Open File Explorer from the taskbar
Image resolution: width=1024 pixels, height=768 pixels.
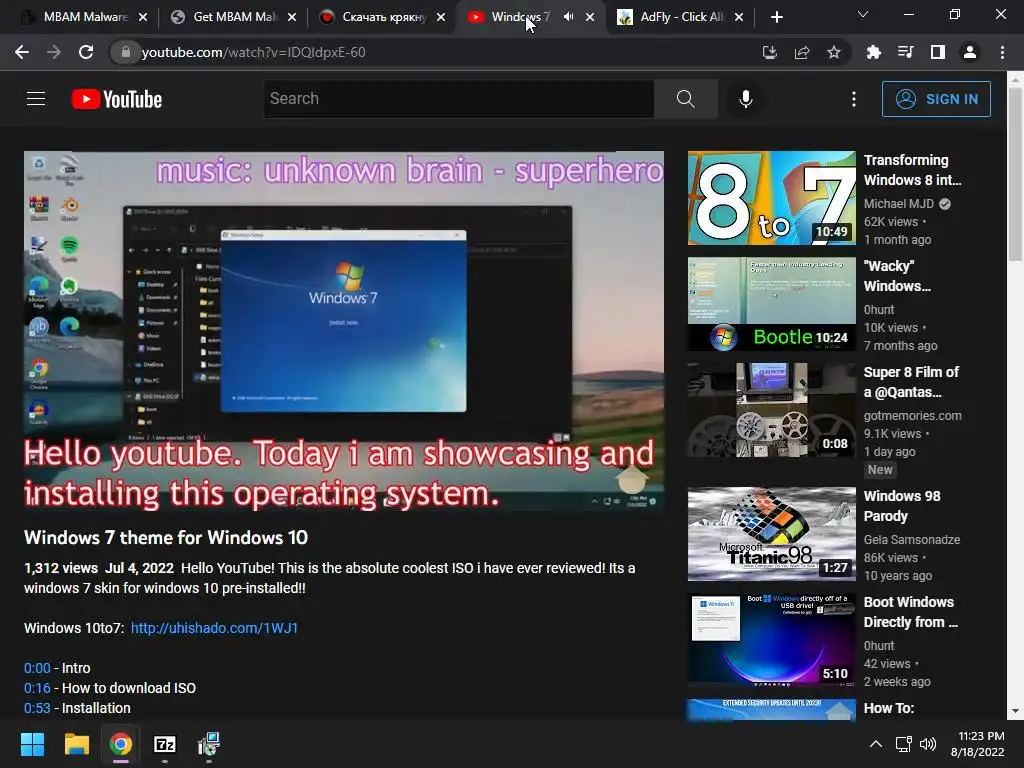click(76, 744)
